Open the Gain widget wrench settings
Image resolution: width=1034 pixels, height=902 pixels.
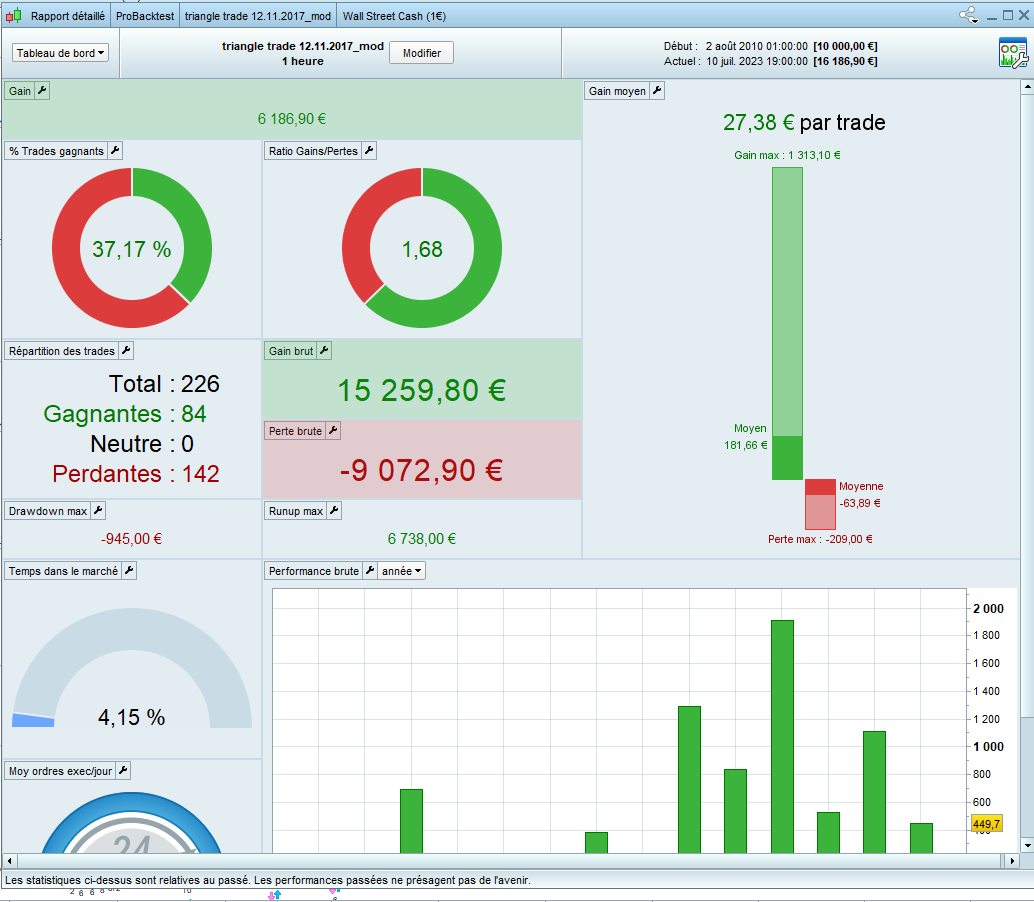click(42, 90)
